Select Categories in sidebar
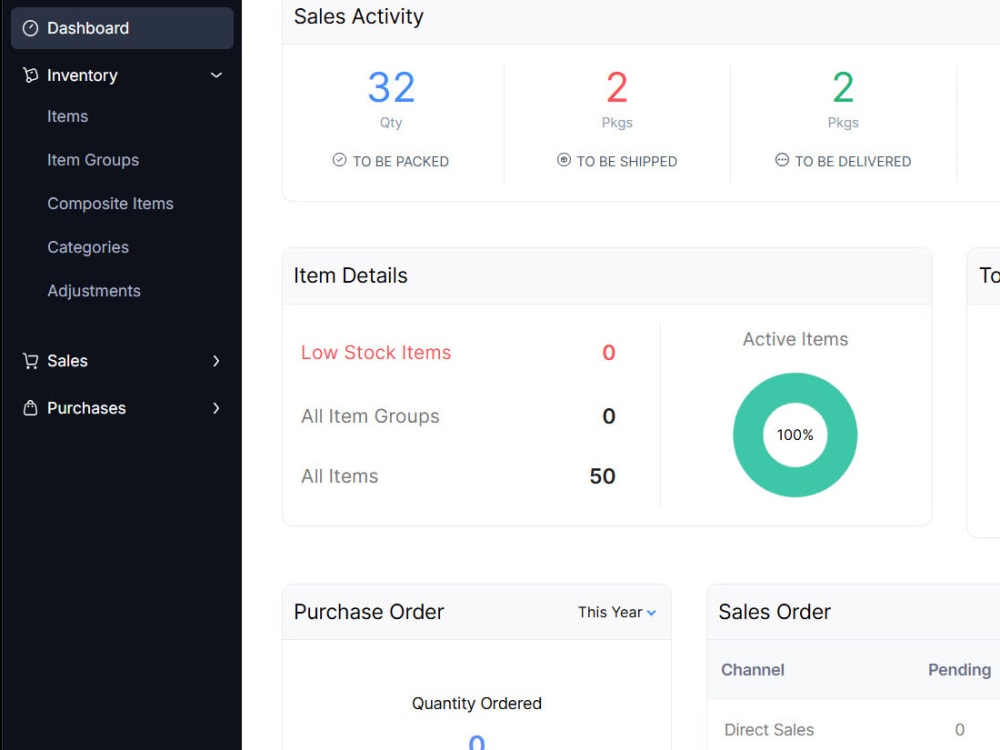1000x750 pixels. [x=88, y=247]
